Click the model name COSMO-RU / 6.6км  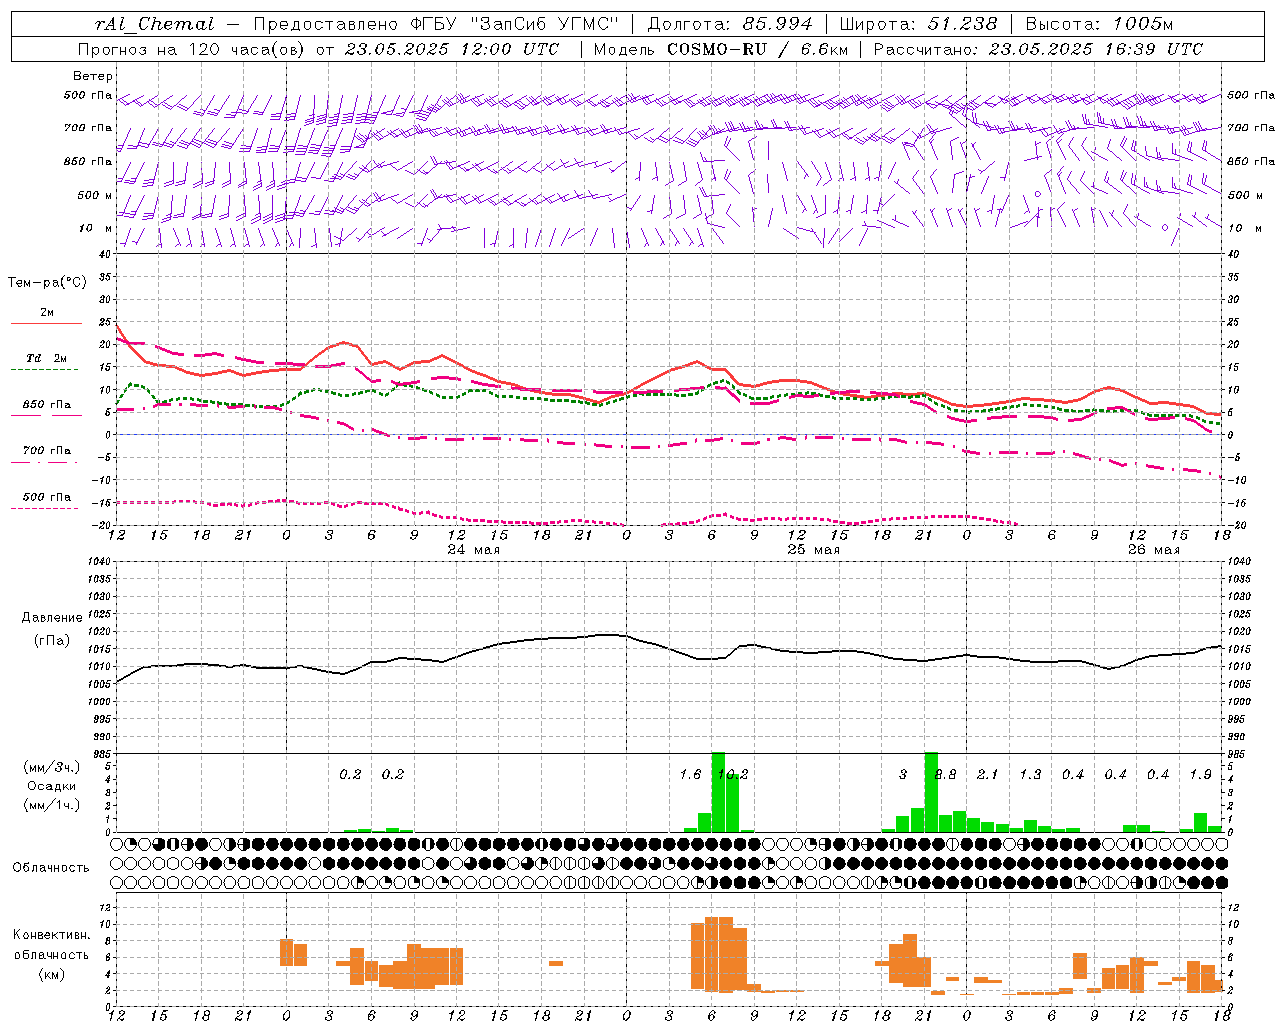[757, 49]
